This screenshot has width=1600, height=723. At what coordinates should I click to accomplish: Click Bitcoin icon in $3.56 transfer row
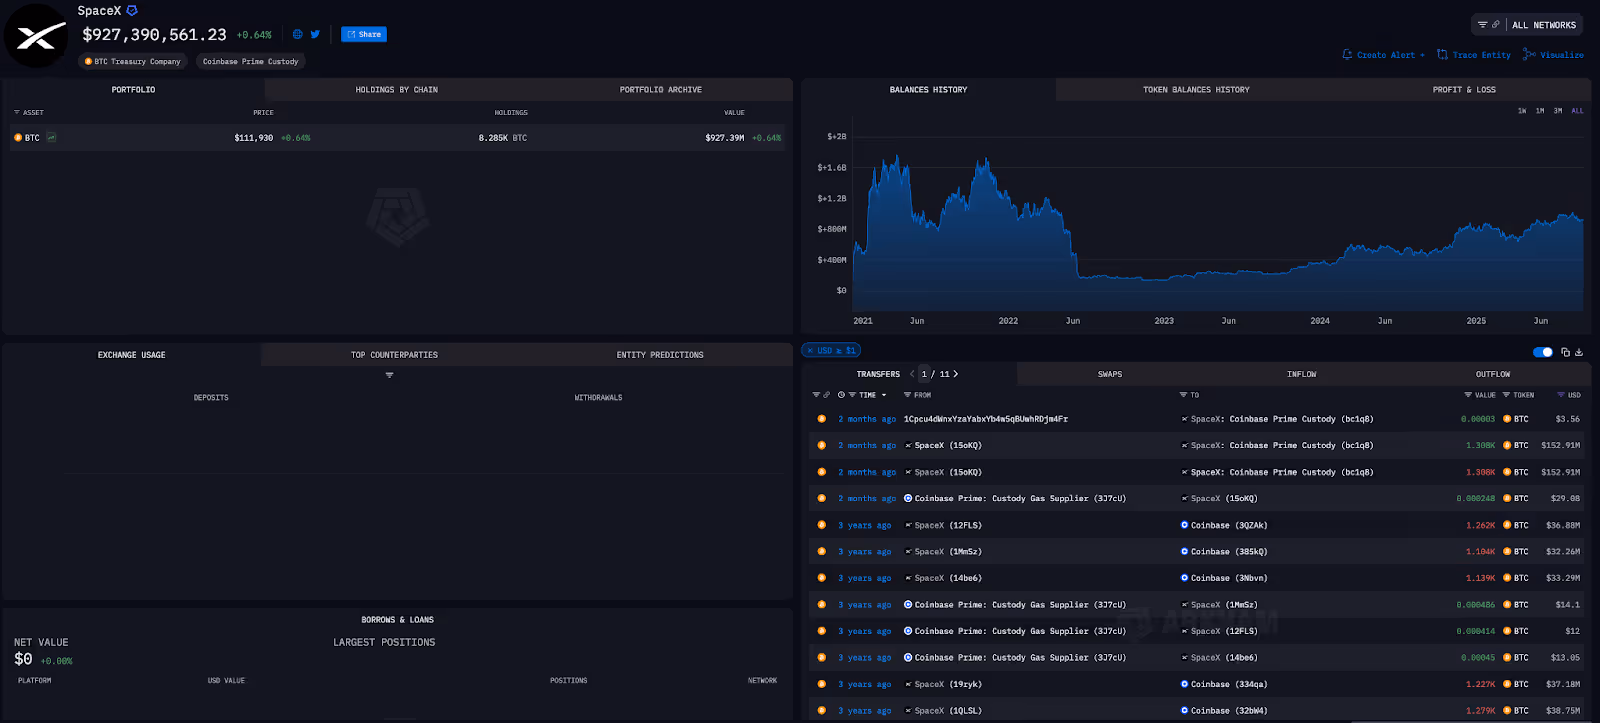tap(821, 419)
